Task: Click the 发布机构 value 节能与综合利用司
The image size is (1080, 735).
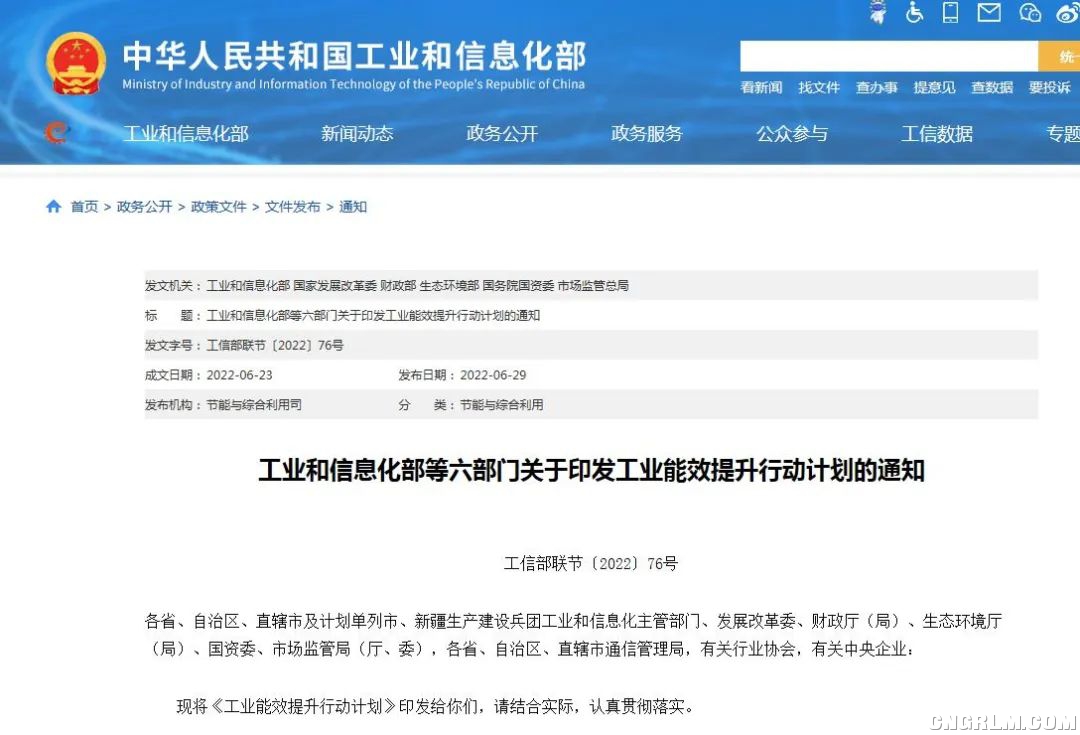Action: tap(254, 405)
